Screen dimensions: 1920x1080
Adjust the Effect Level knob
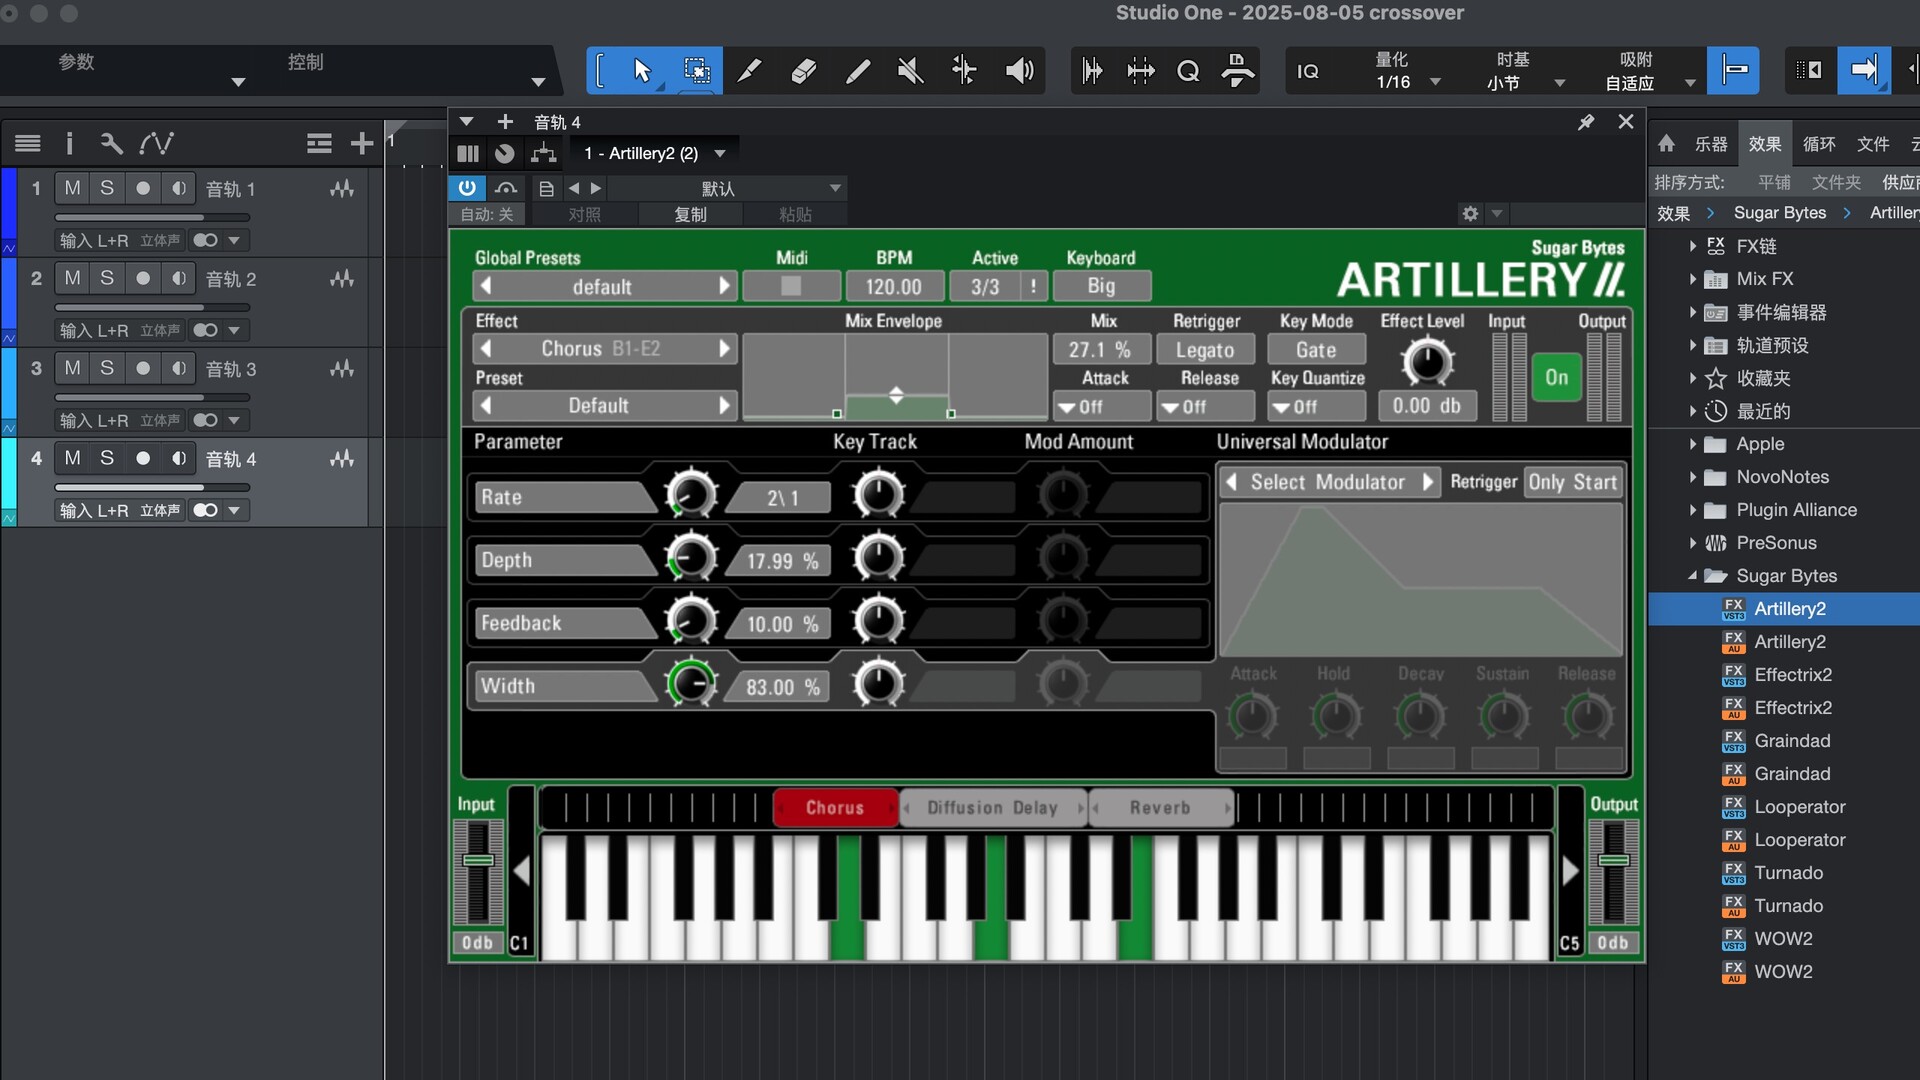point(1427,363)
